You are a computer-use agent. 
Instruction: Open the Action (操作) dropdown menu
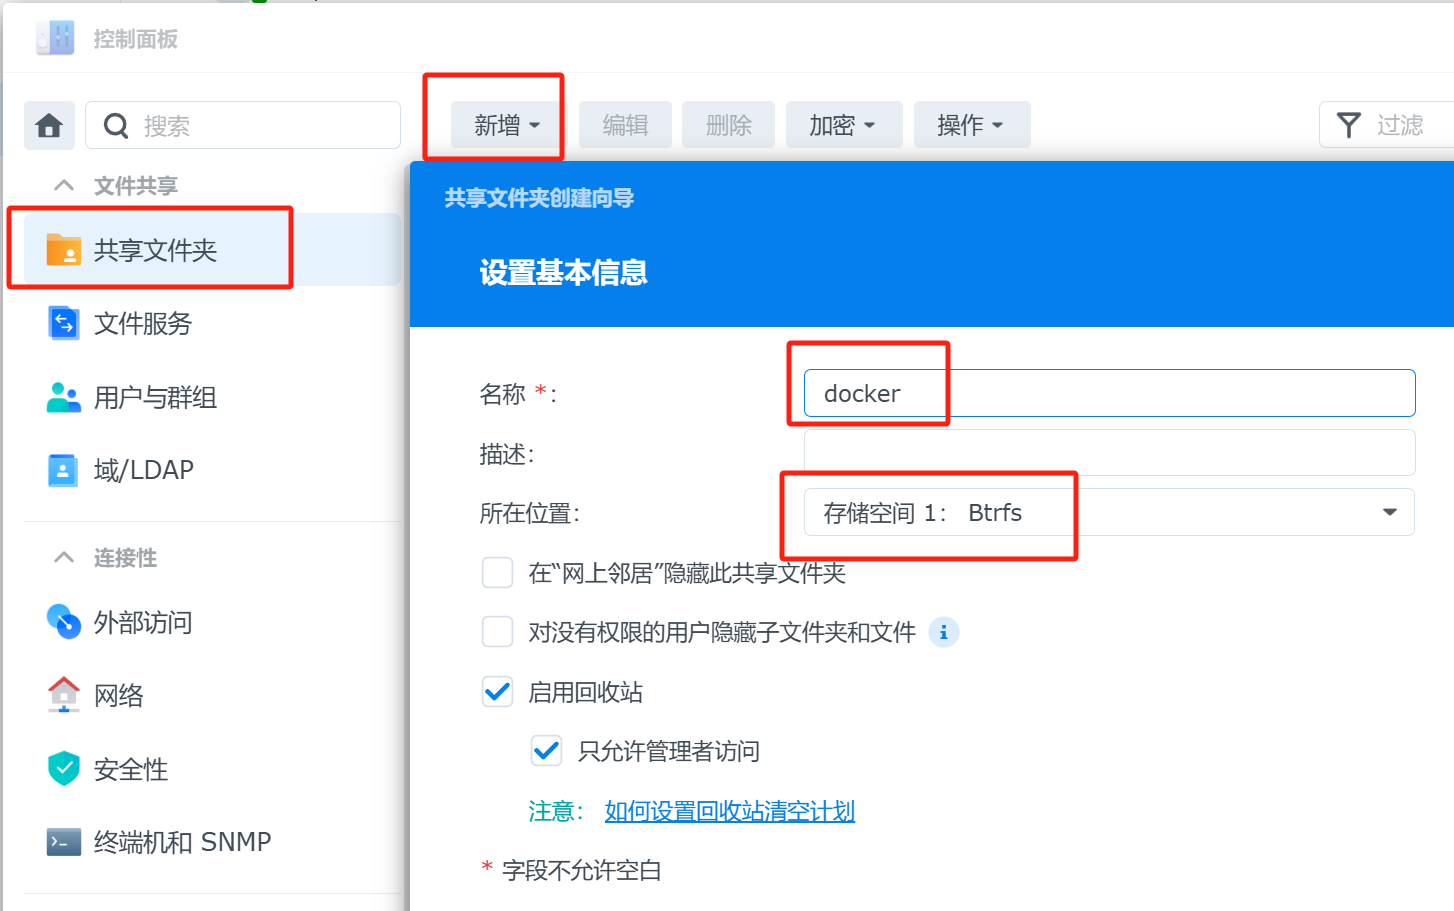(x=971, y=125)
